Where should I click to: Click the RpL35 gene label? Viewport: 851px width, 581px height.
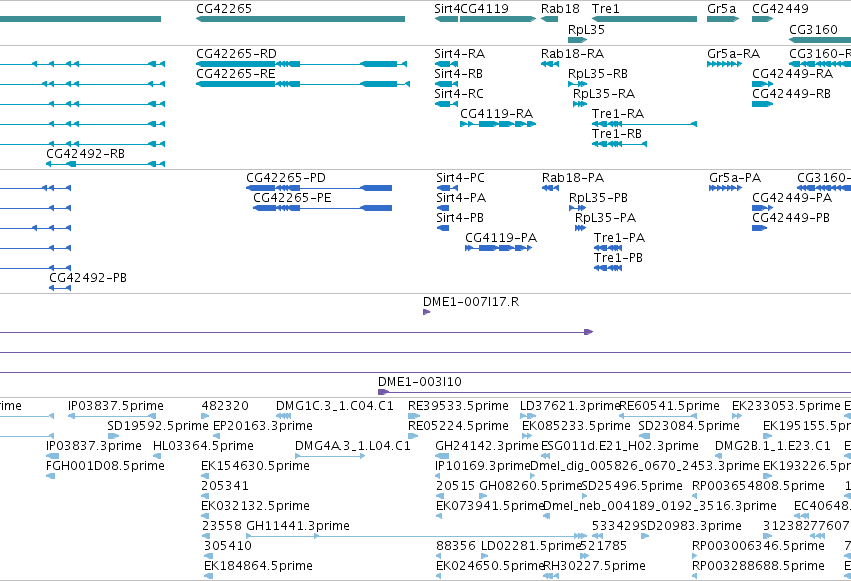586,29
